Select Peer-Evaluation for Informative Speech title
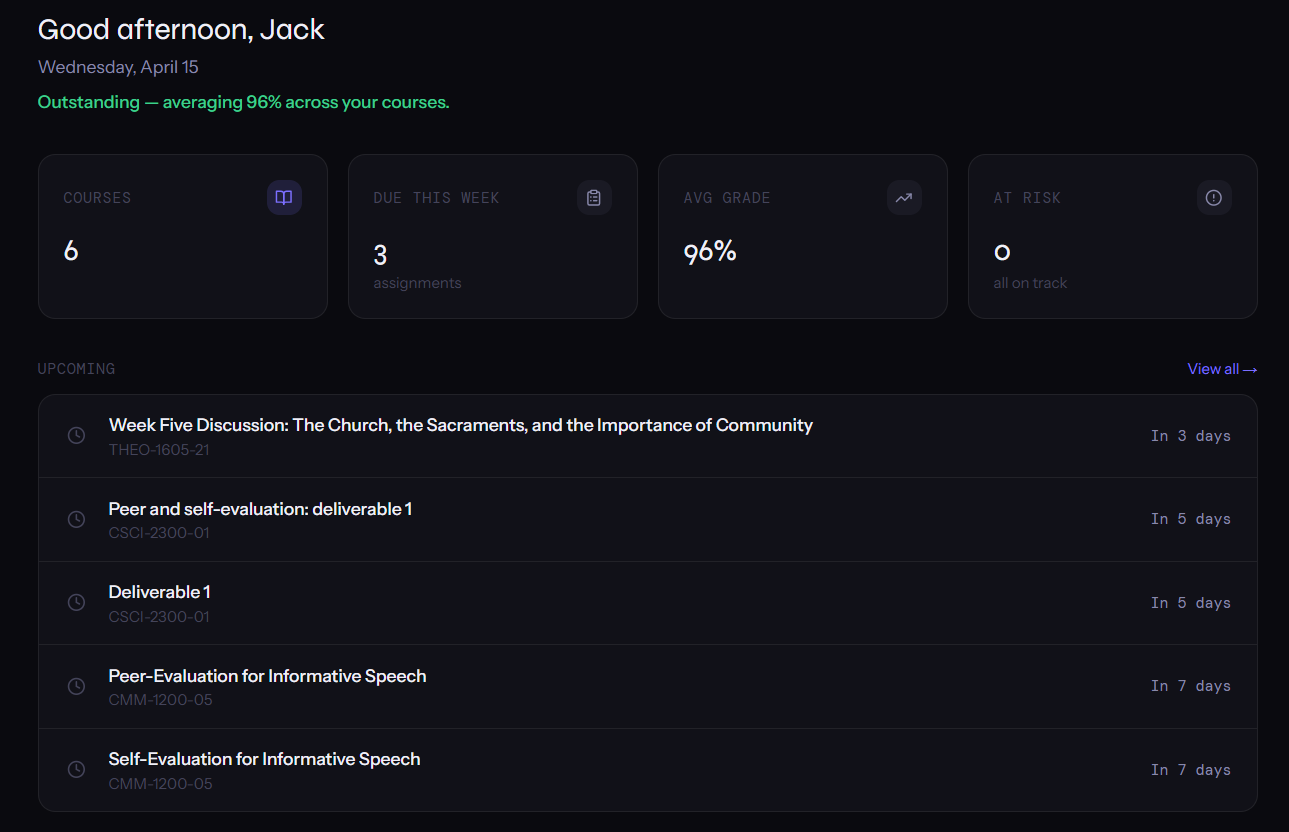This screenshot has height=832, width=1289. [267, 676]
